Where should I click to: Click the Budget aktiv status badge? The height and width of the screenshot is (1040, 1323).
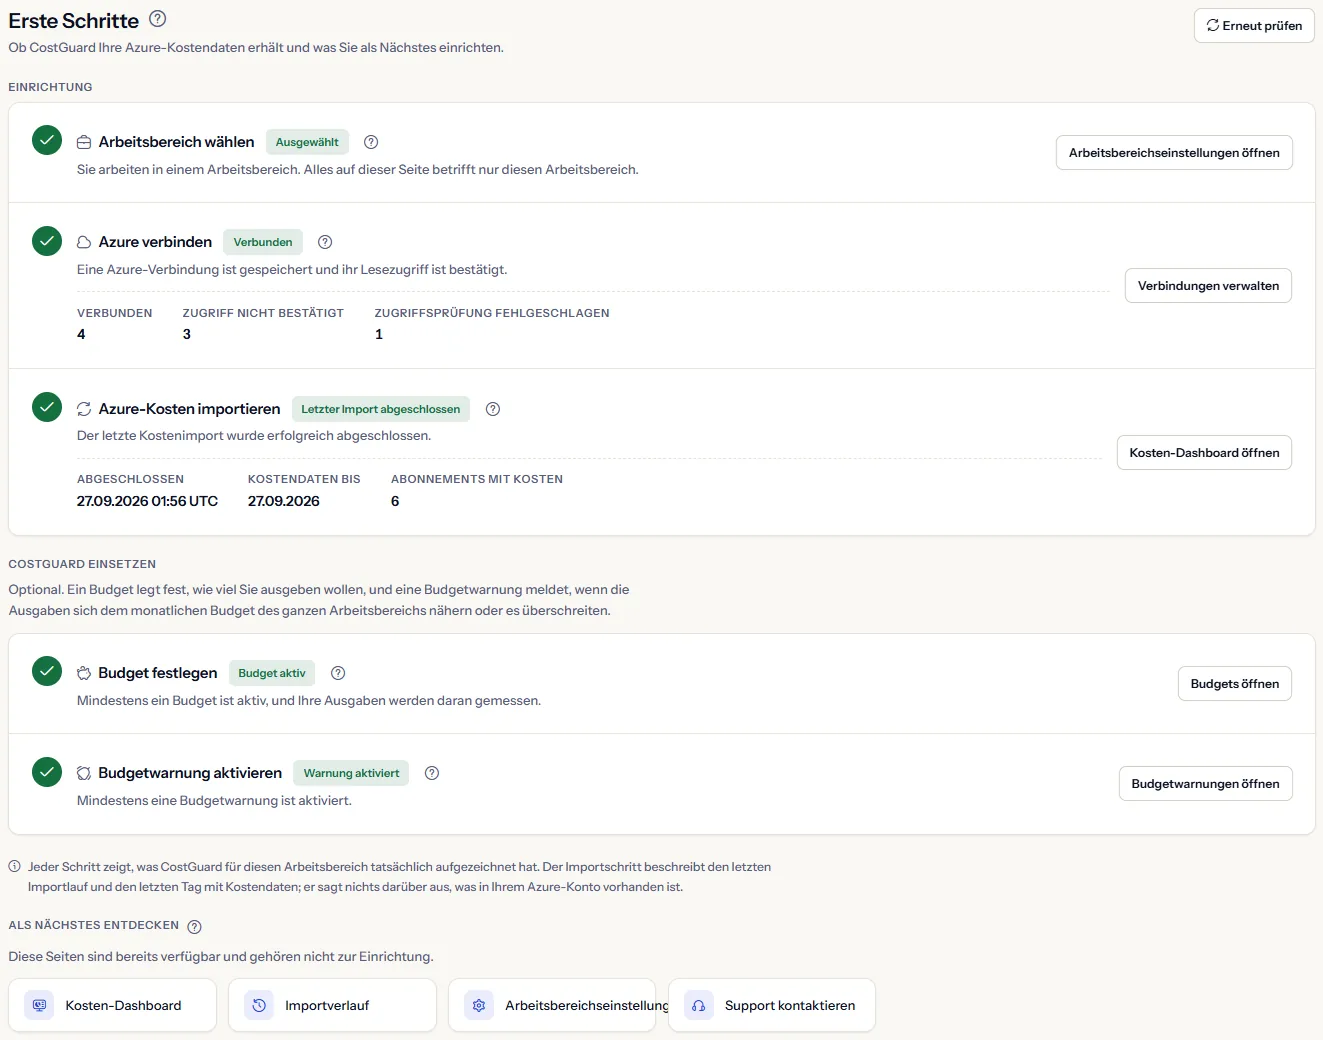click(272, 673)
